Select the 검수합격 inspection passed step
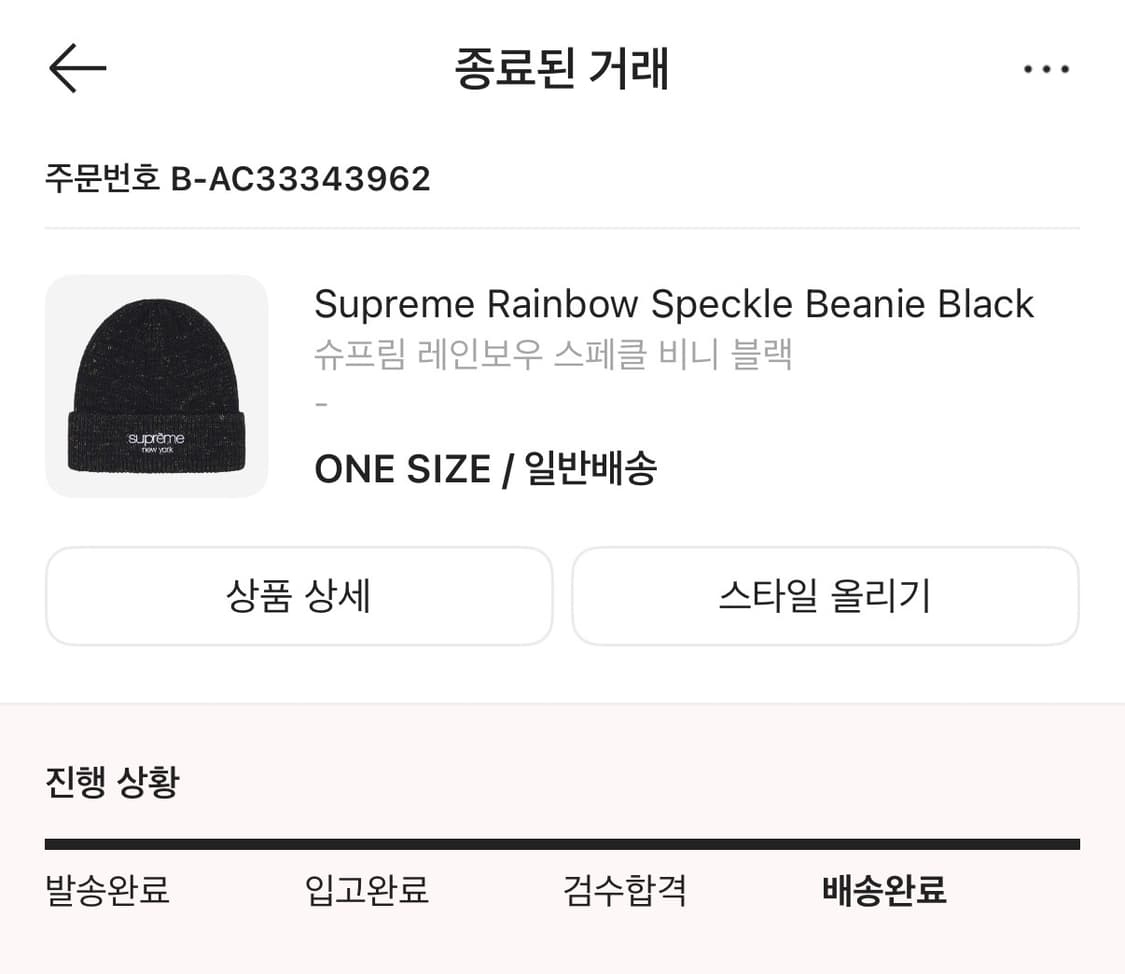 624,890
